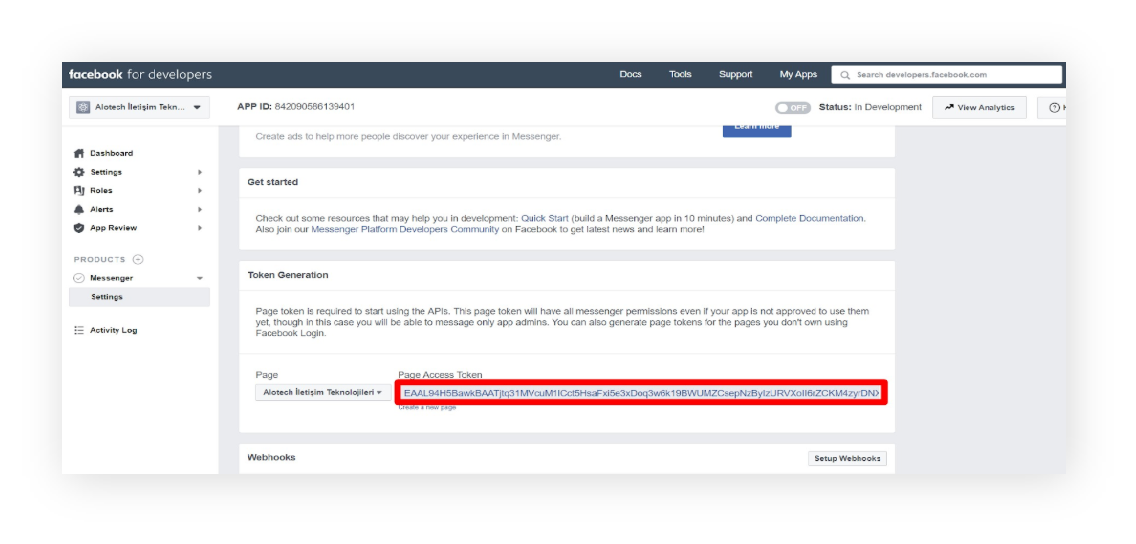Click the add product plus icon
This screenshot has height=544, width=1136.
point(138,259)
